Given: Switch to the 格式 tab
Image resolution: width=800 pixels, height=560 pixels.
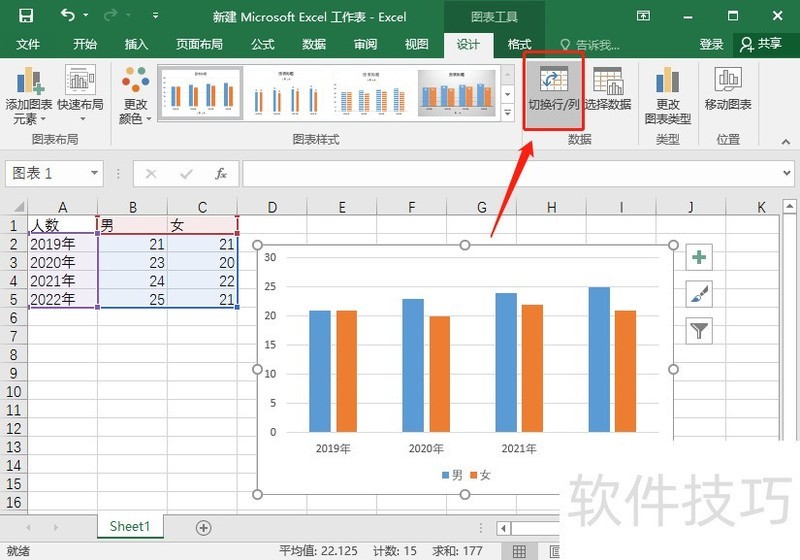Looking at the screenshot, I should 519,44.
